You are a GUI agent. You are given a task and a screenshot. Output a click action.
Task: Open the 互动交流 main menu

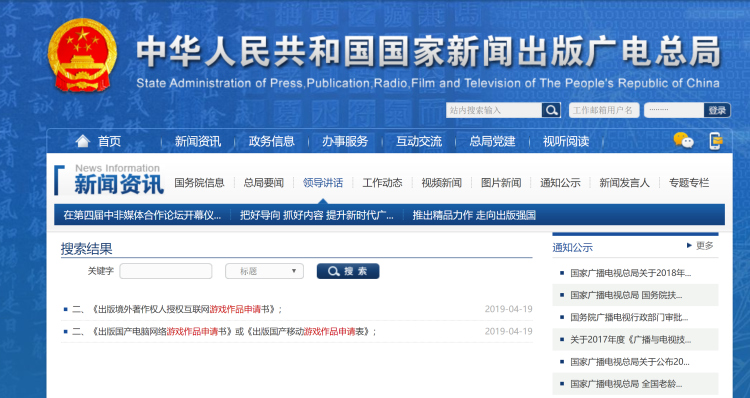tap(419, 141)
